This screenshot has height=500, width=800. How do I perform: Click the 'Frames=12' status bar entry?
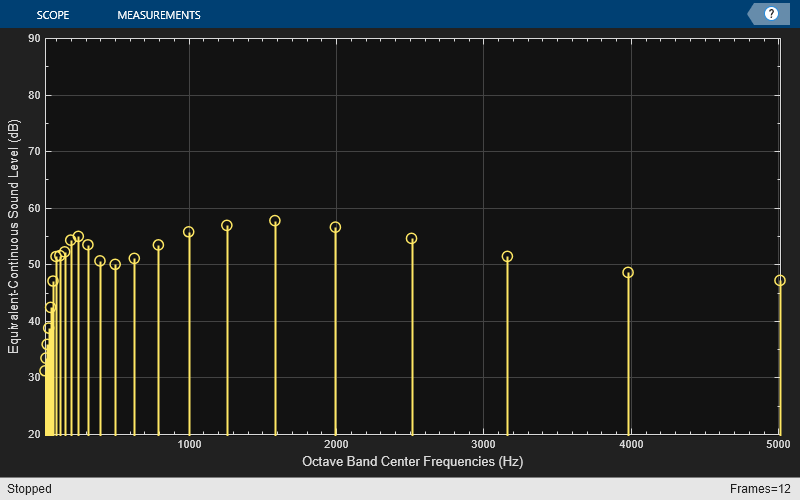(x=760, y=489)
